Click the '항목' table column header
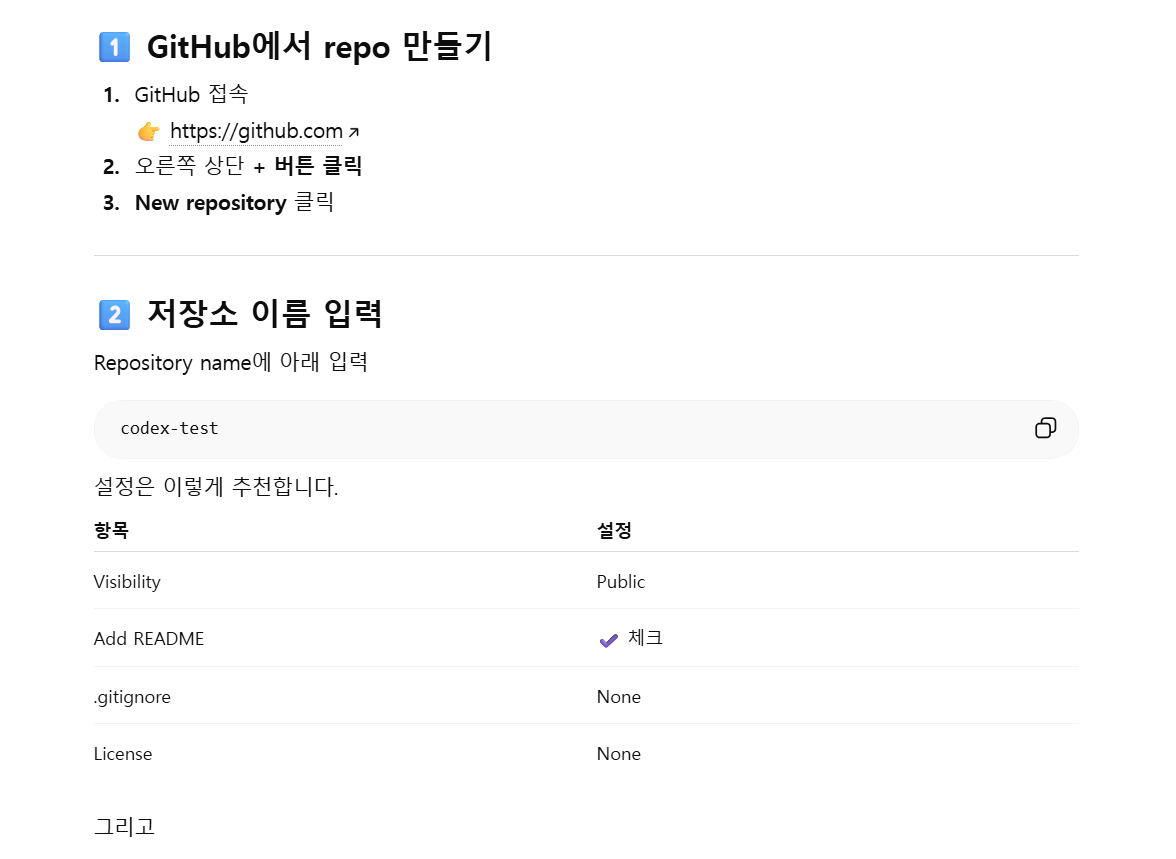The height and width of the screenshot is (859, 1176). pyautogui.click(x=111, y=530)
